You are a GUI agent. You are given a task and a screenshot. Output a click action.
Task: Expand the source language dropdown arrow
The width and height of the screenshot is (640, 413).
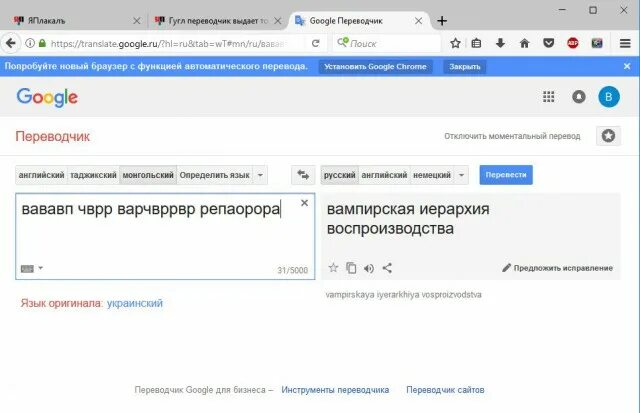click(x=260, y=175)
